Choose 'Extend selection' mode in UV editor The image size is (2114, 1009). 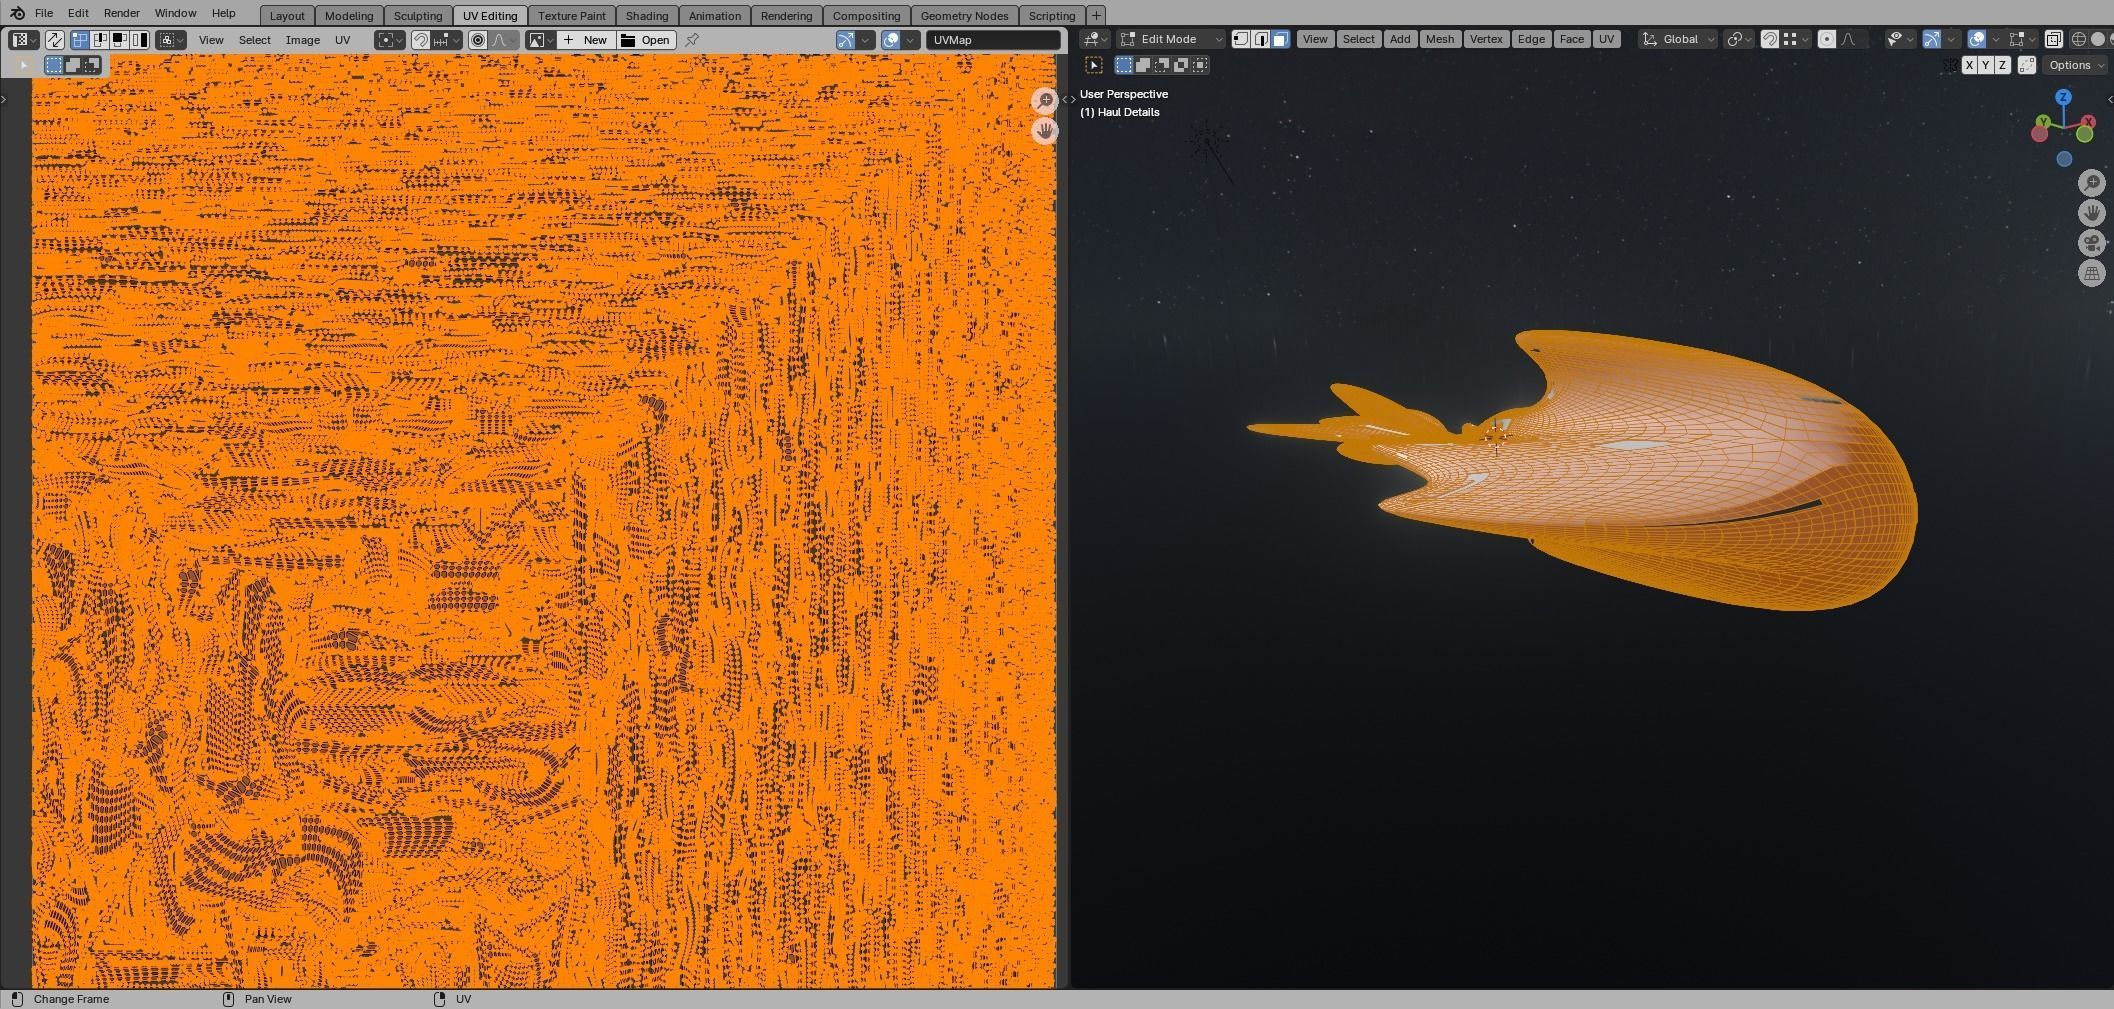[73, 65]
